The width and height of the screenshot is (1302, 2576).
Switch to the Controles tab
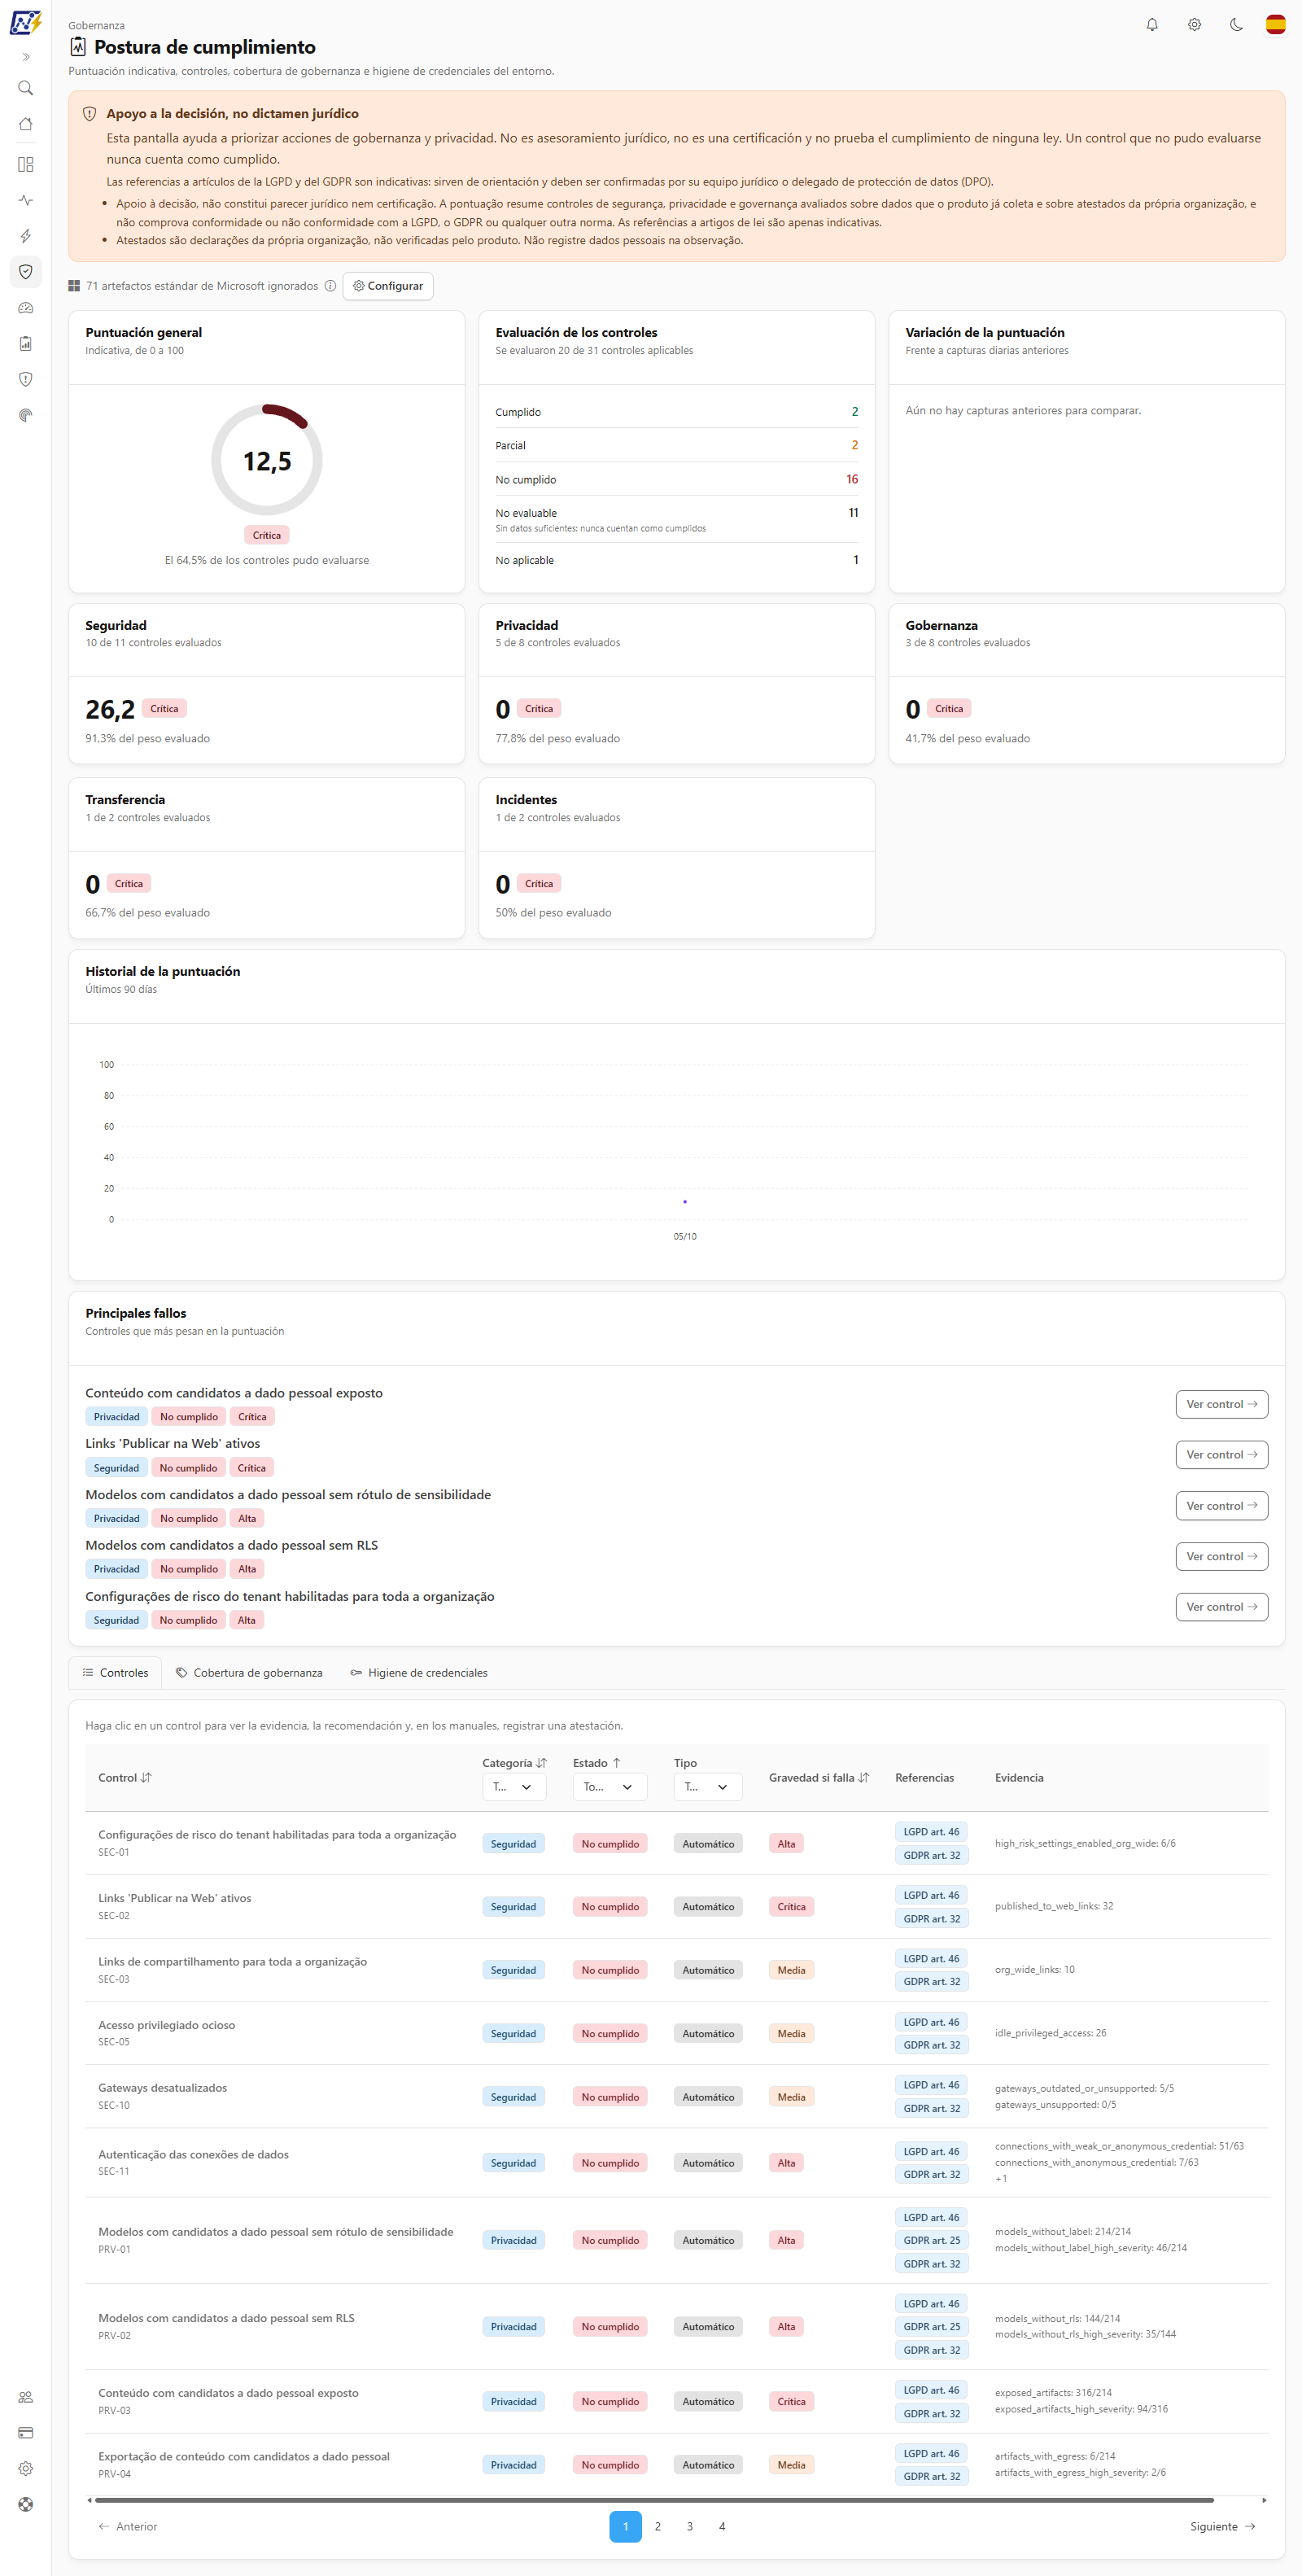tap(115, 1673)
